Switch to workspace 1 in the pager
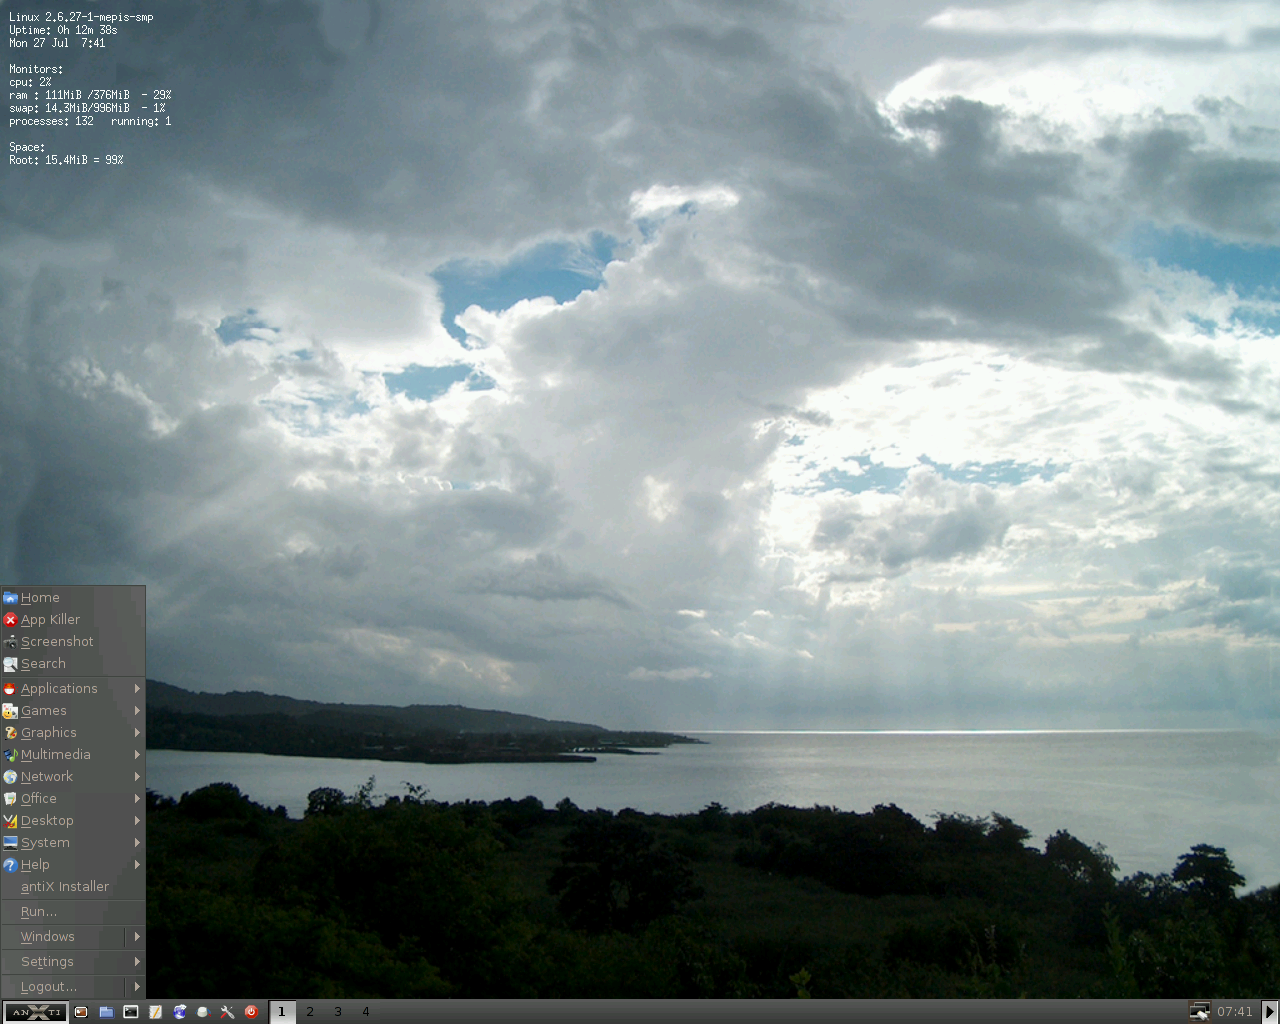This screenshot has height=1024, width=1280. click(282, 1012)
